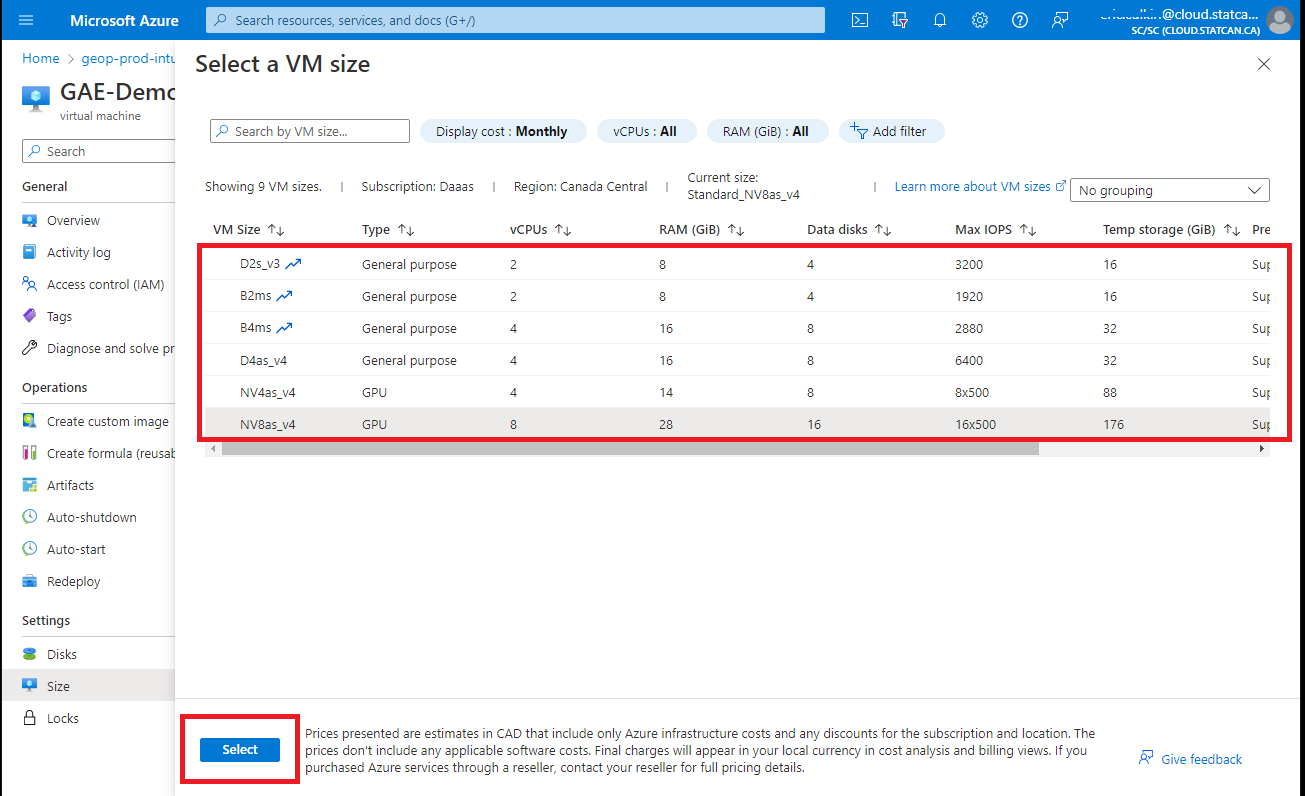Click the trending icon next to B4ms
The image size is (1305, 796).
tap(284, 328)
